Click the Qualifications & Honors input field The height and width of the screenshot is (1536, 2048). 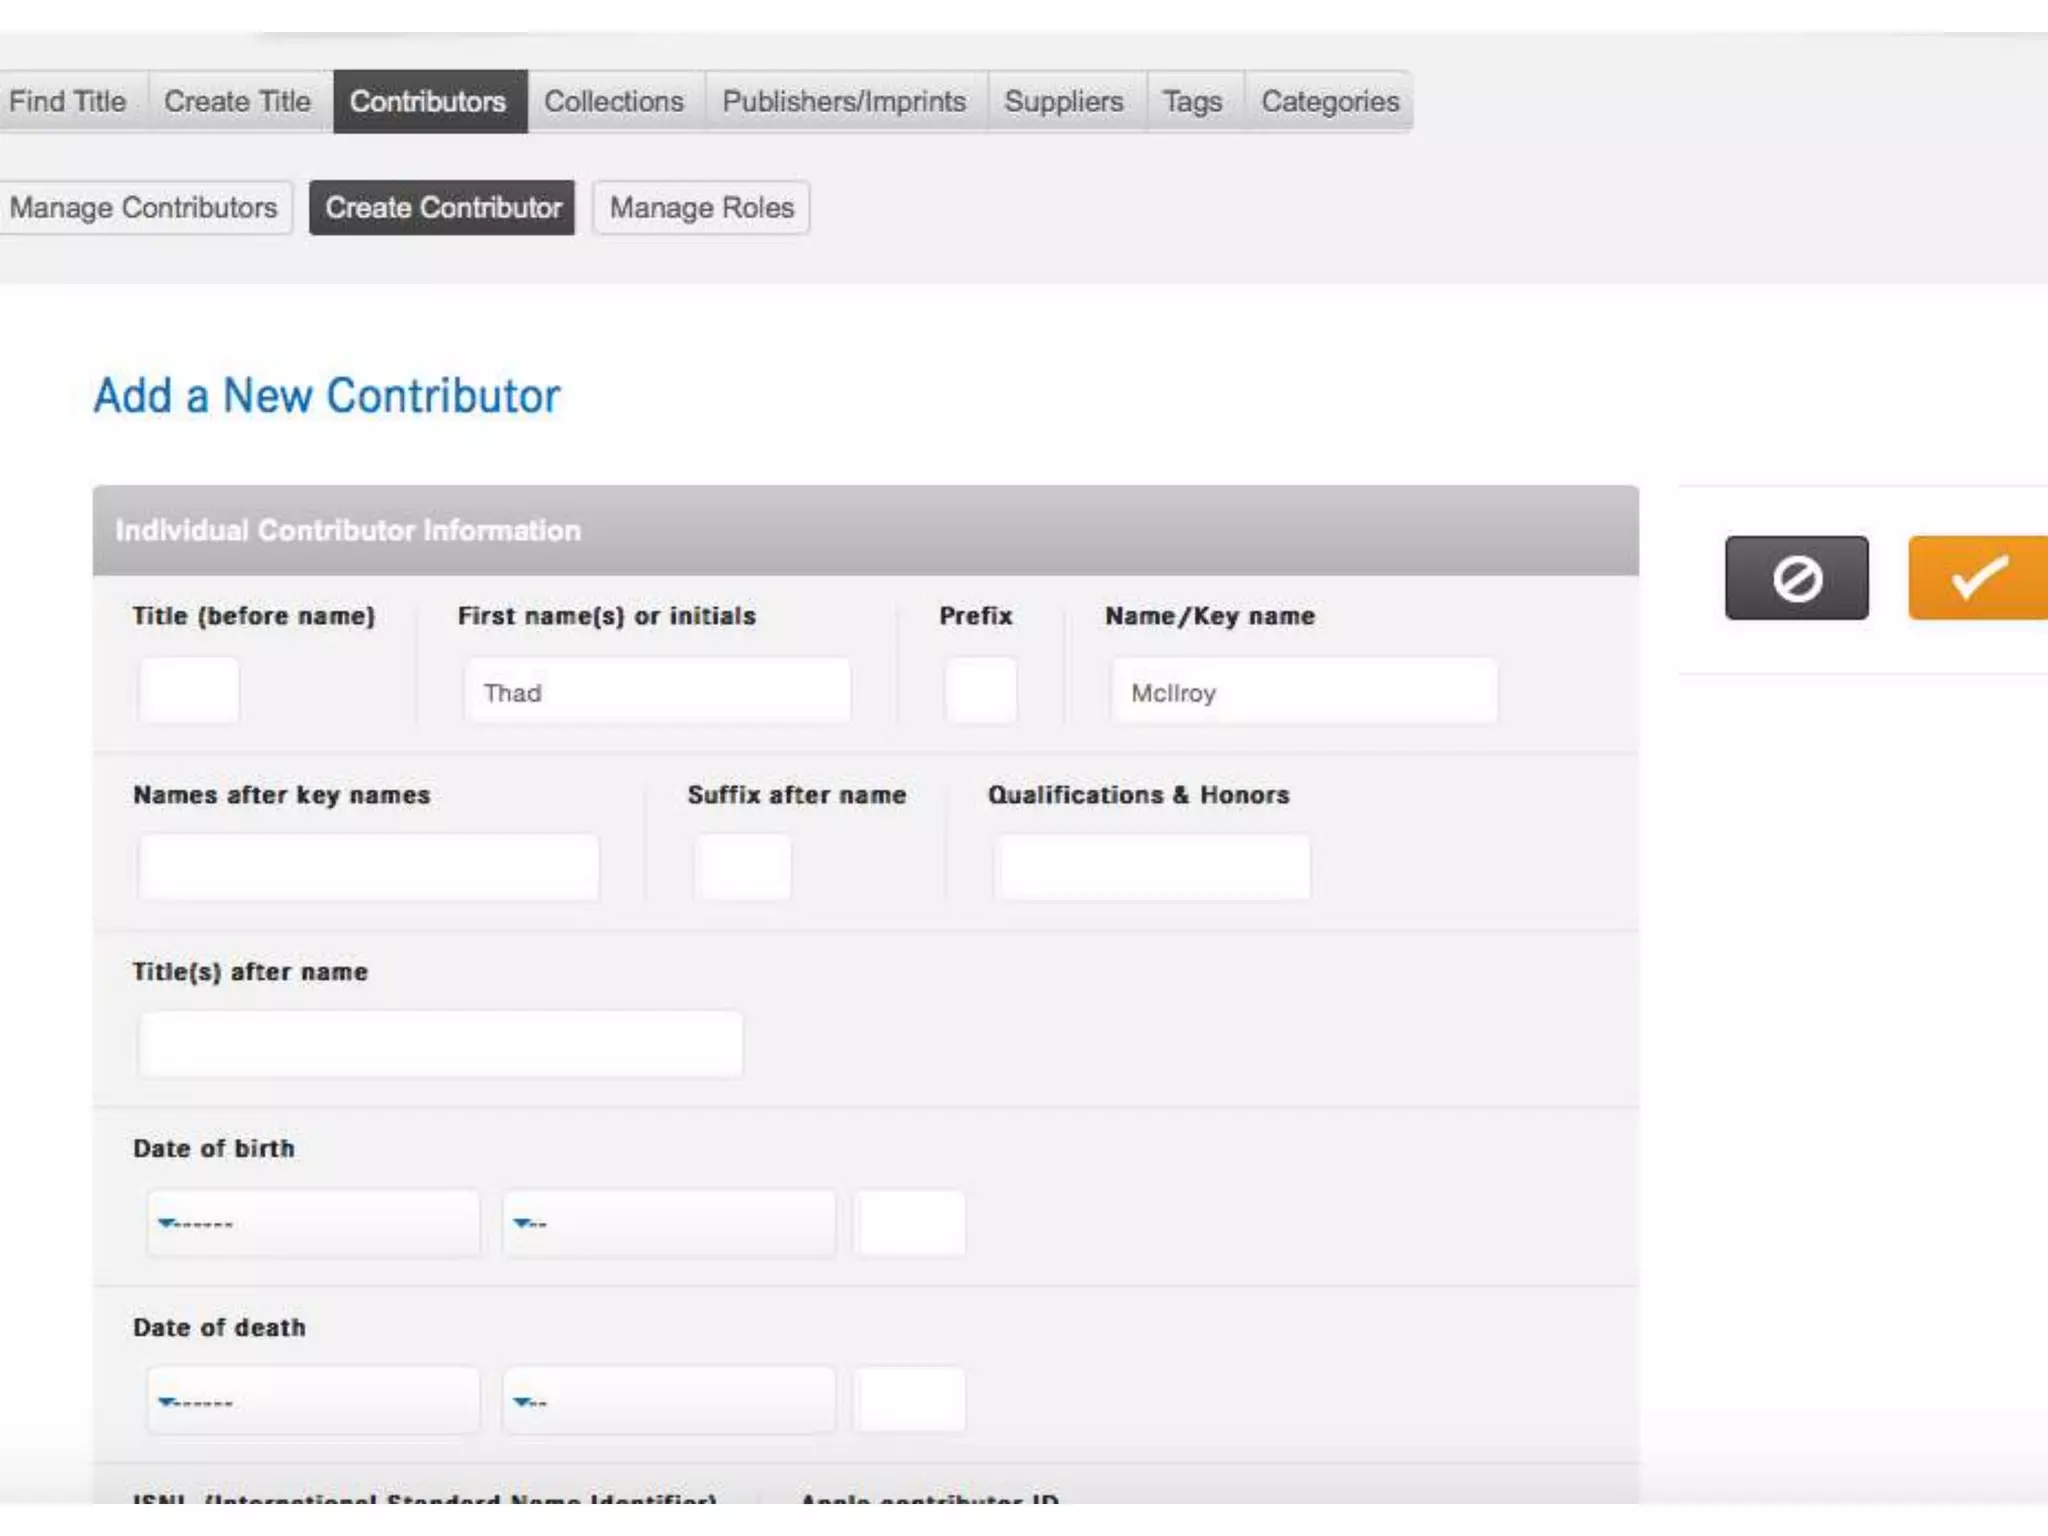[1154, 867]
